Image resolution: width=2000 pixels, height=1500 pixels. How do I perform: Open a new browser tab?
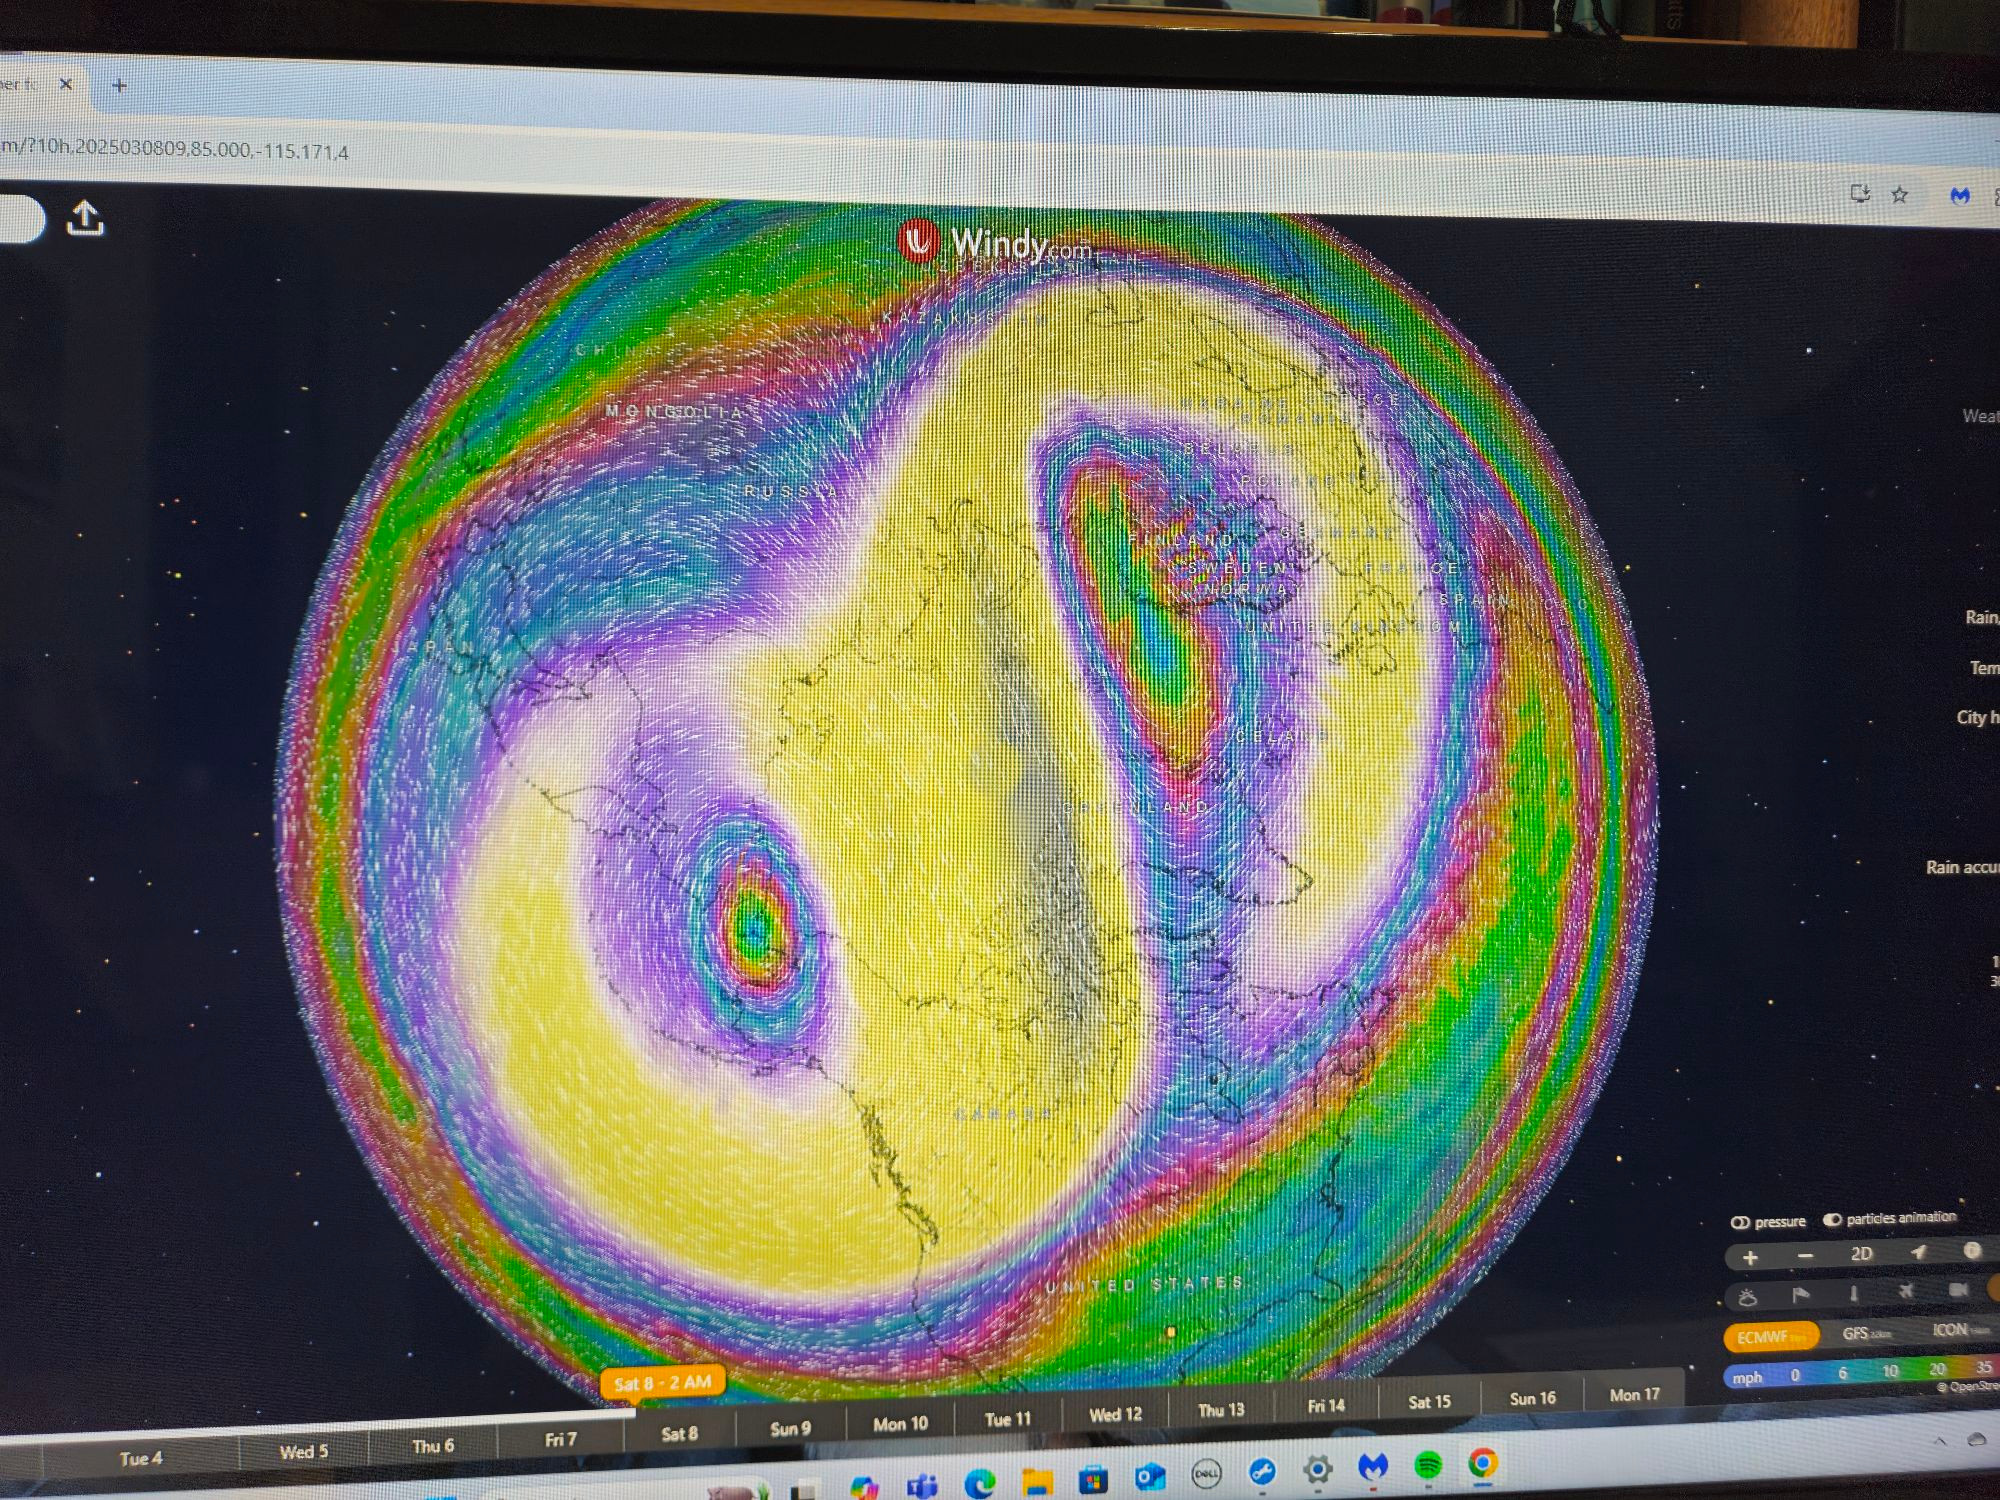pyautogui.click(x=119, y=86)
